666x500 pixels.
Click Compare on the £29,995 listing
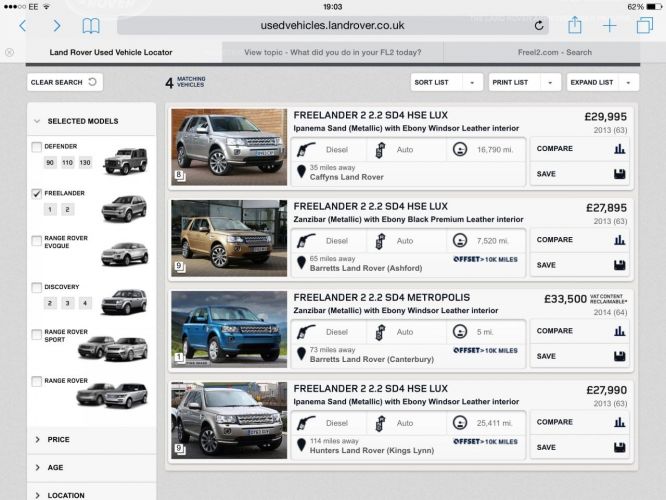(x=580, y=149)
